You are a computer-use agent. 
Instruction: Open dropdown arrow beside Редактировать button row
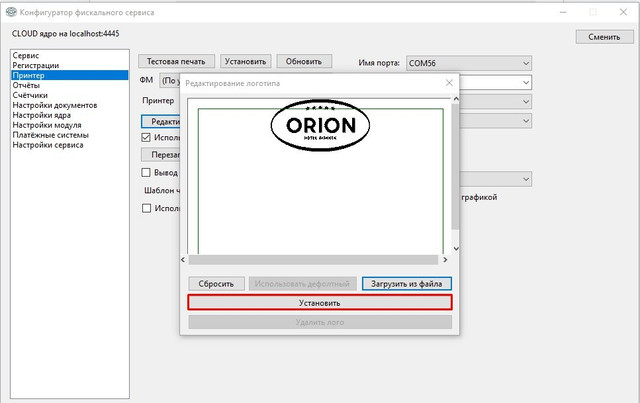coord(526,121)
